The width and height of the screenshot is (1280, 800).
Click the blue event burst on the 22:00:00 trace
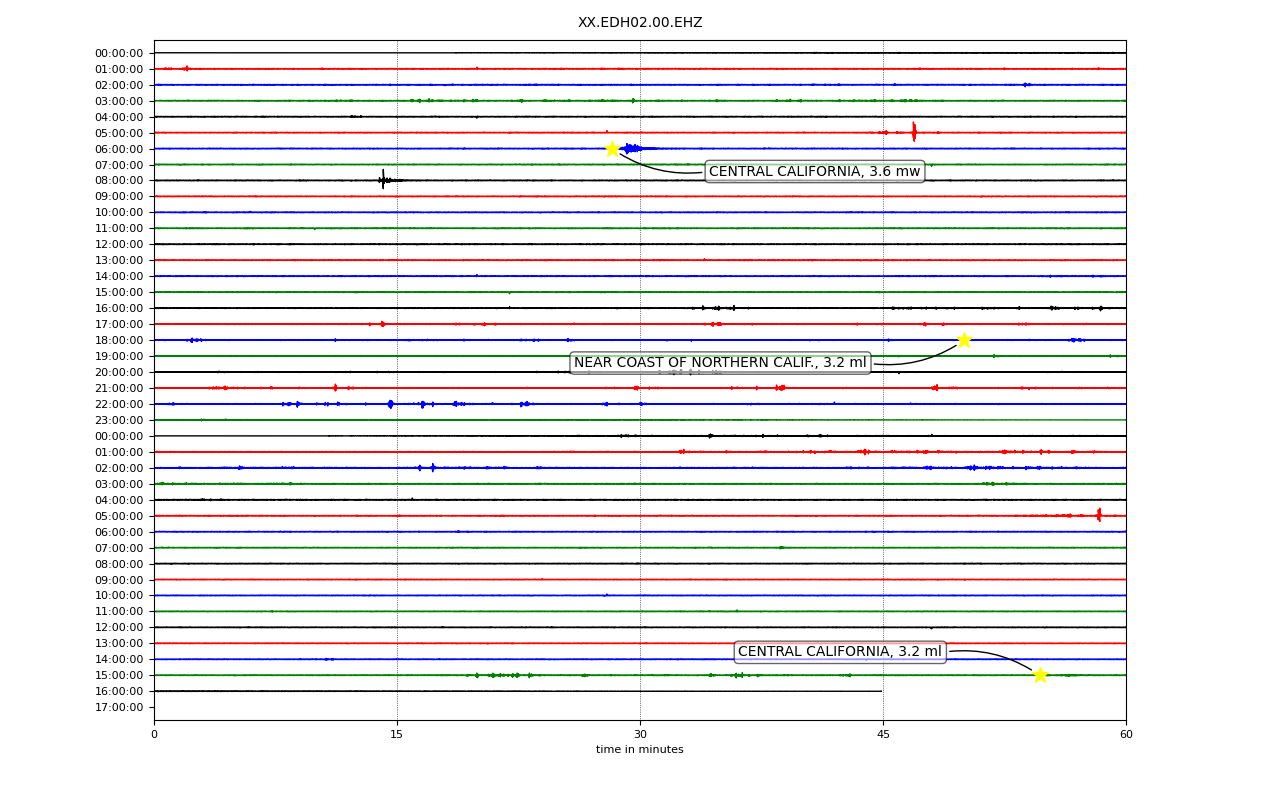pyautogui.click(x=390, y=404)
